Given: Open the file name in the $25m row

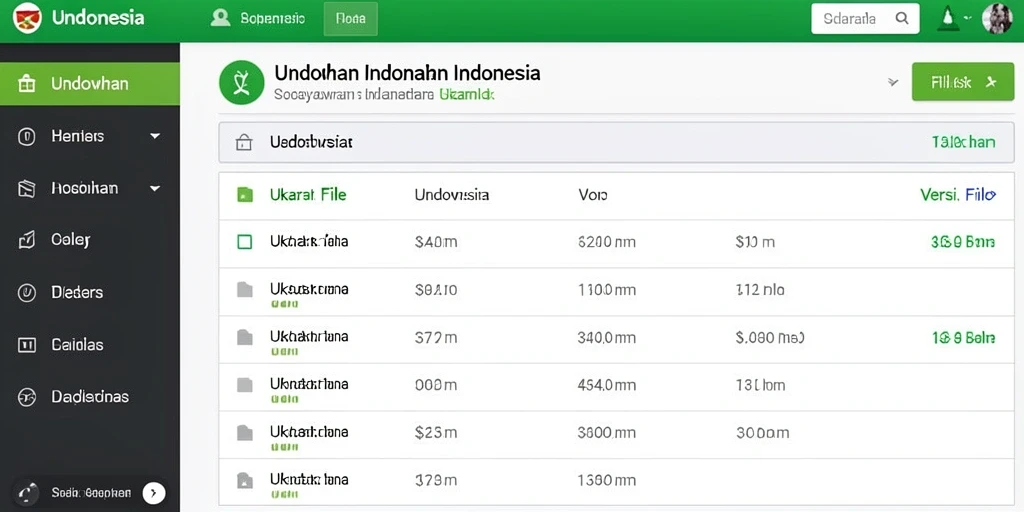Looking at the screenshot, I should pos(309,432).
